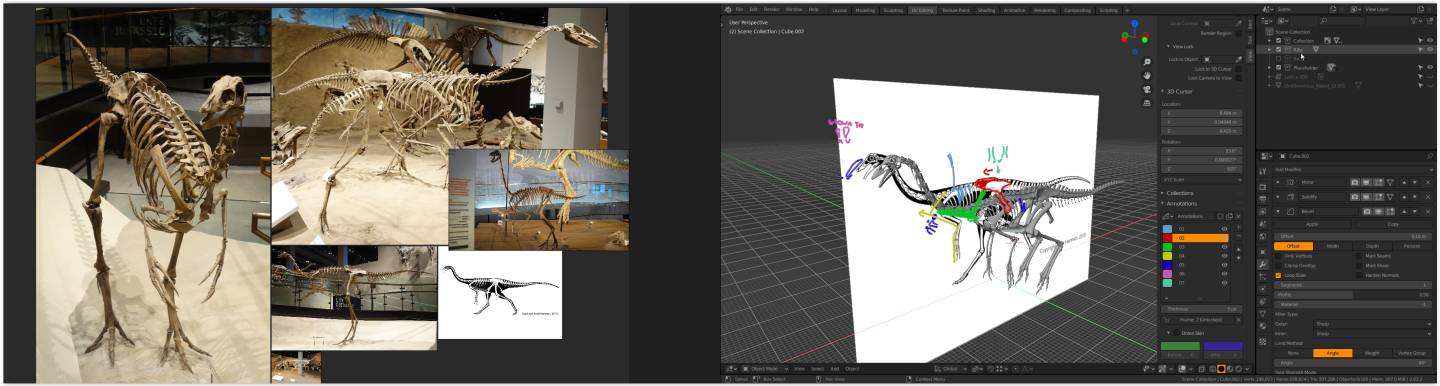
Task: Click the 3D Cursor Location X field
Action: click(x=1201, y=113)
